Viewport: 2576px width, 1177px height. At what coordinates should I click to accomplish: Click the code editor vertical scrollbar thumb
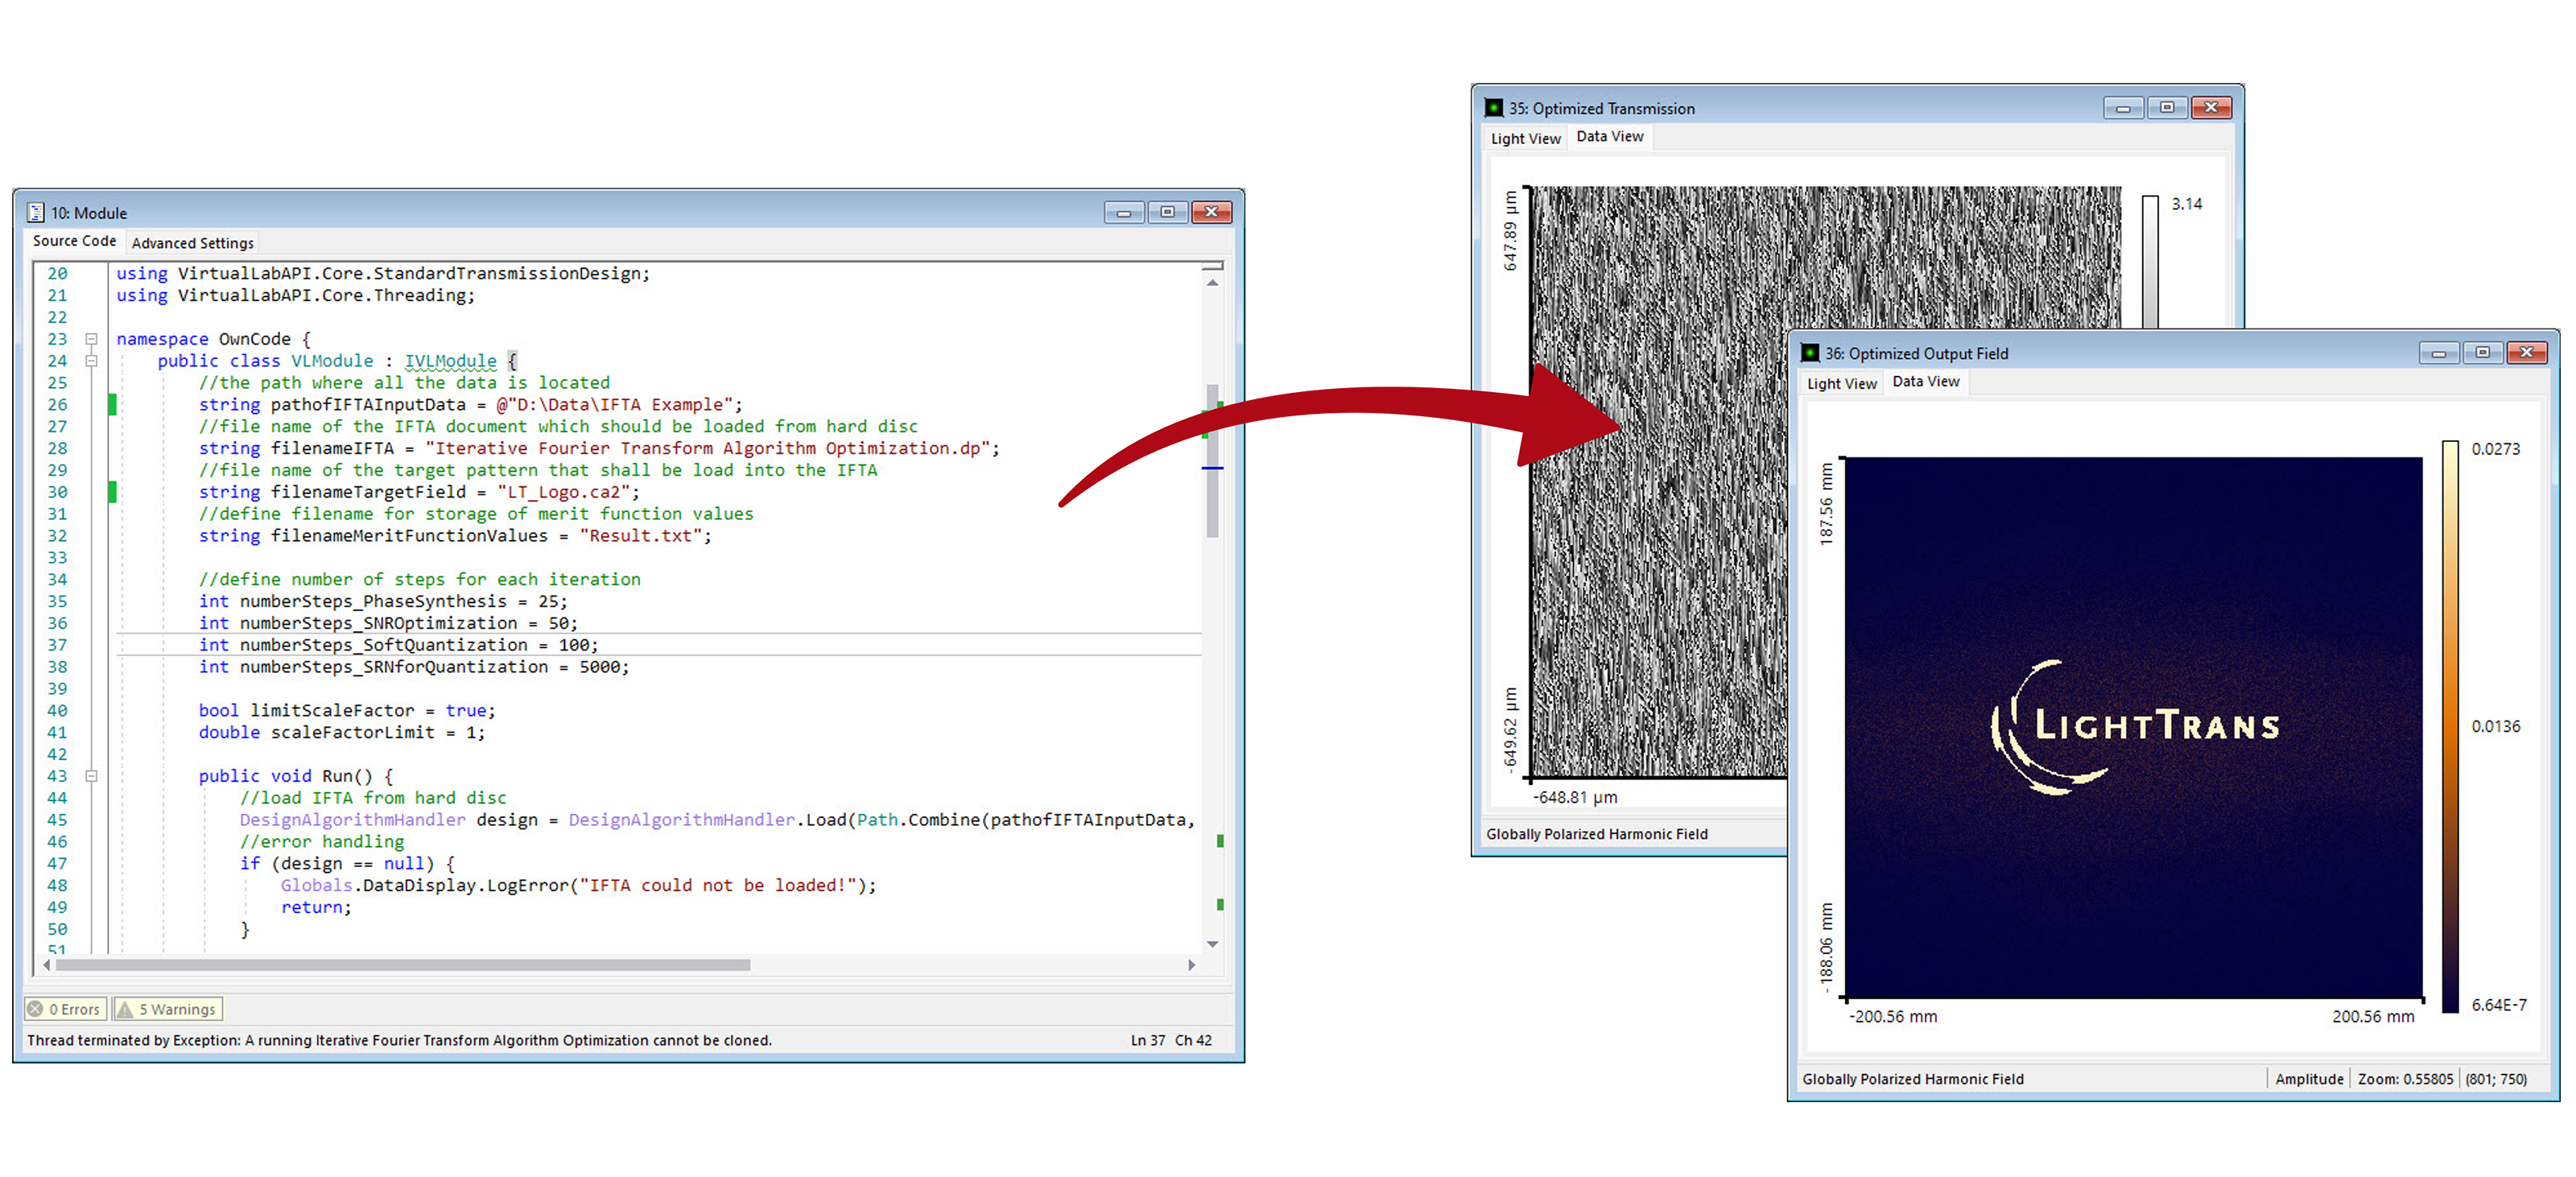1213,461
